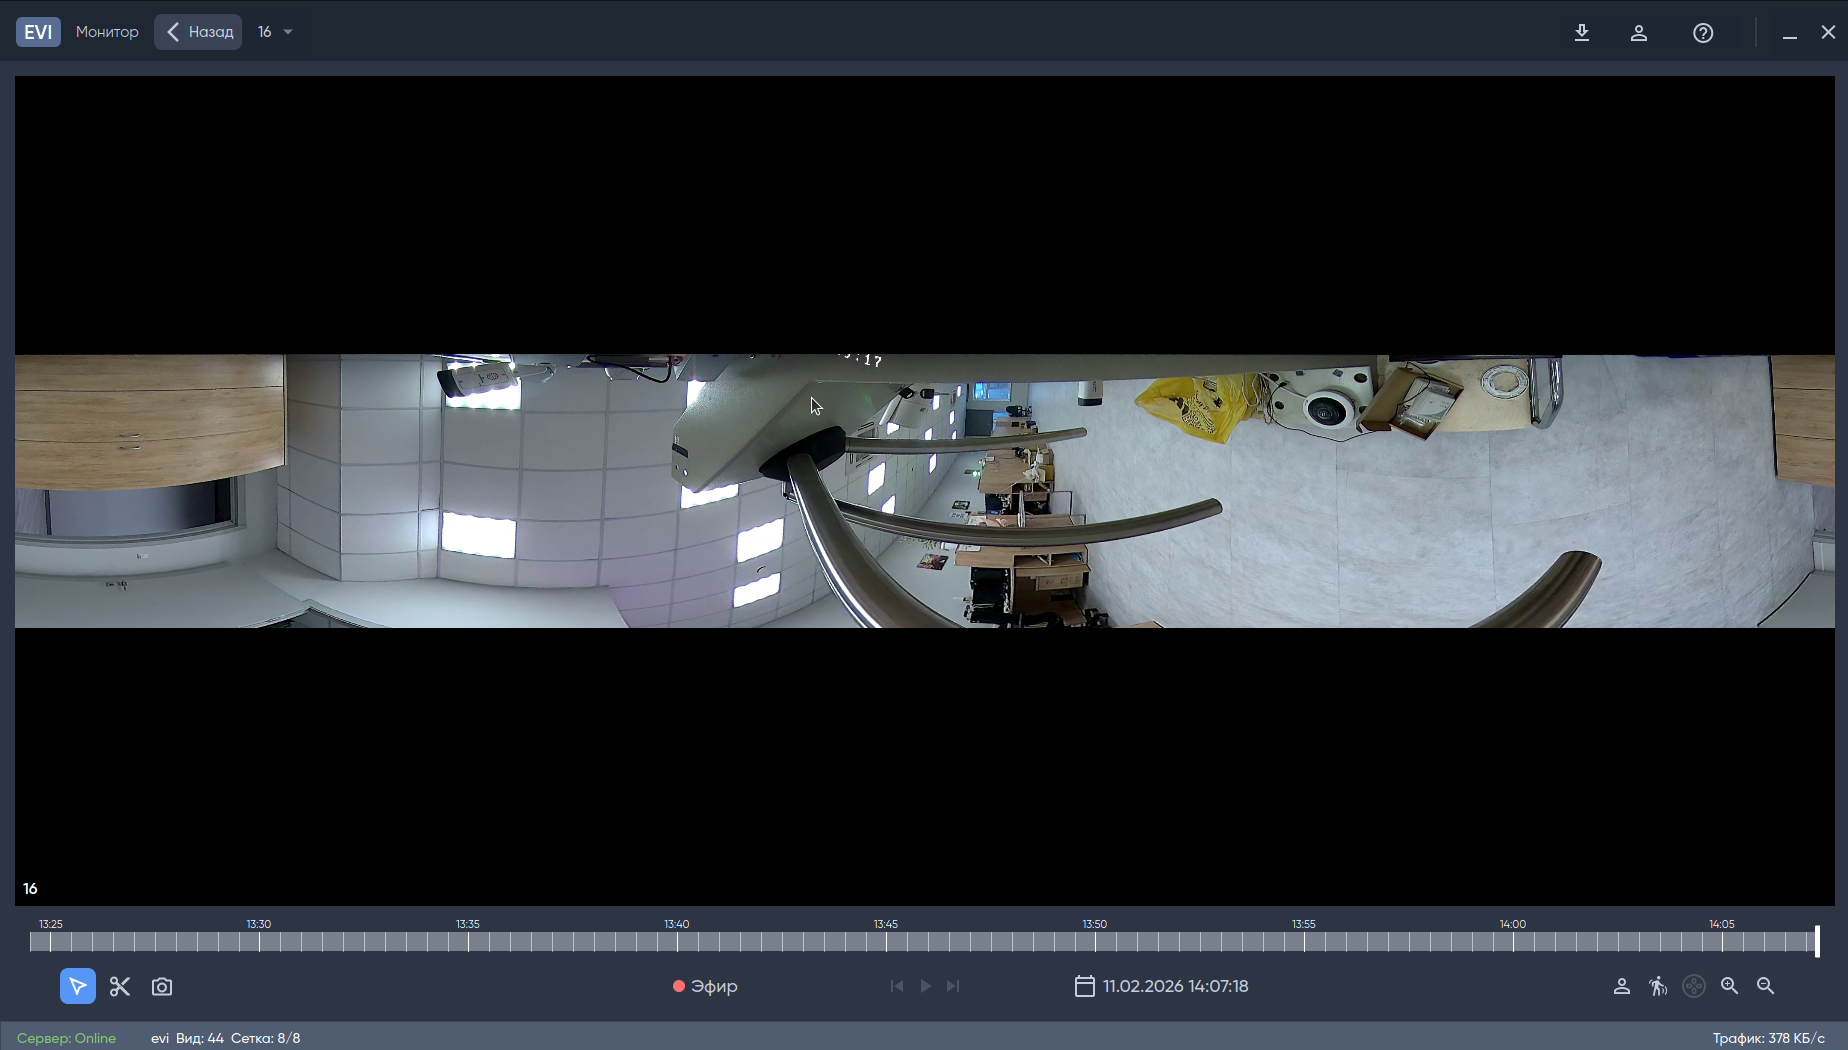Click the Сервер: Online status

[67, 1038]
